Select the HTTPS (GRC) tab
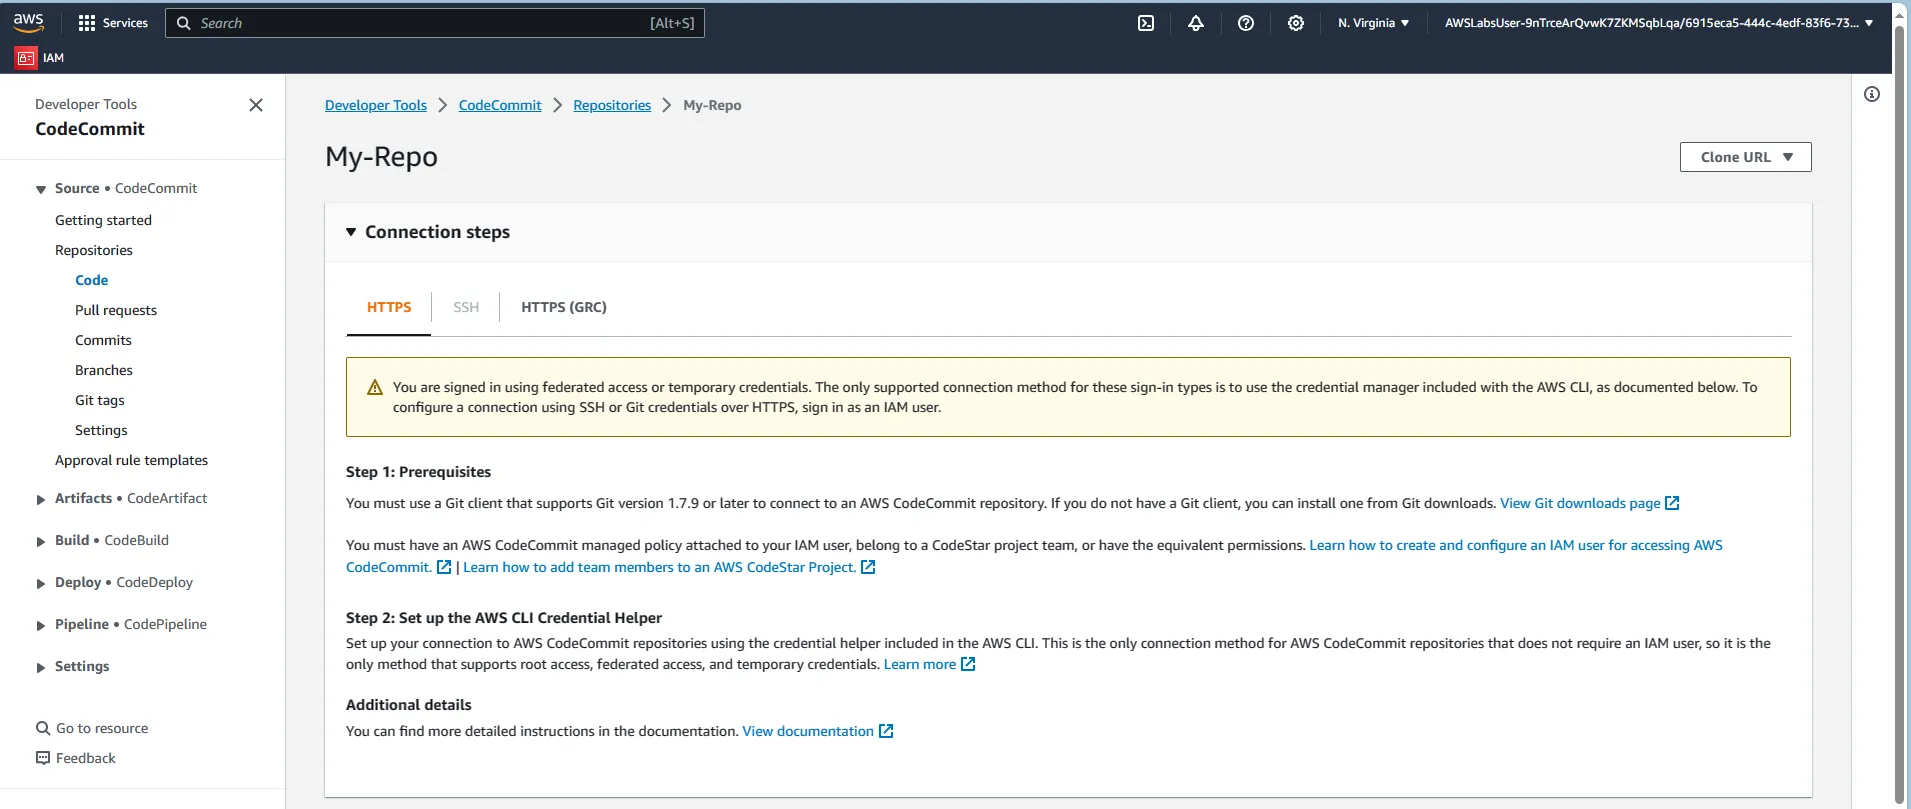Image resolution: width=1911 pixels, height=809 pixels. coord(564,307)
